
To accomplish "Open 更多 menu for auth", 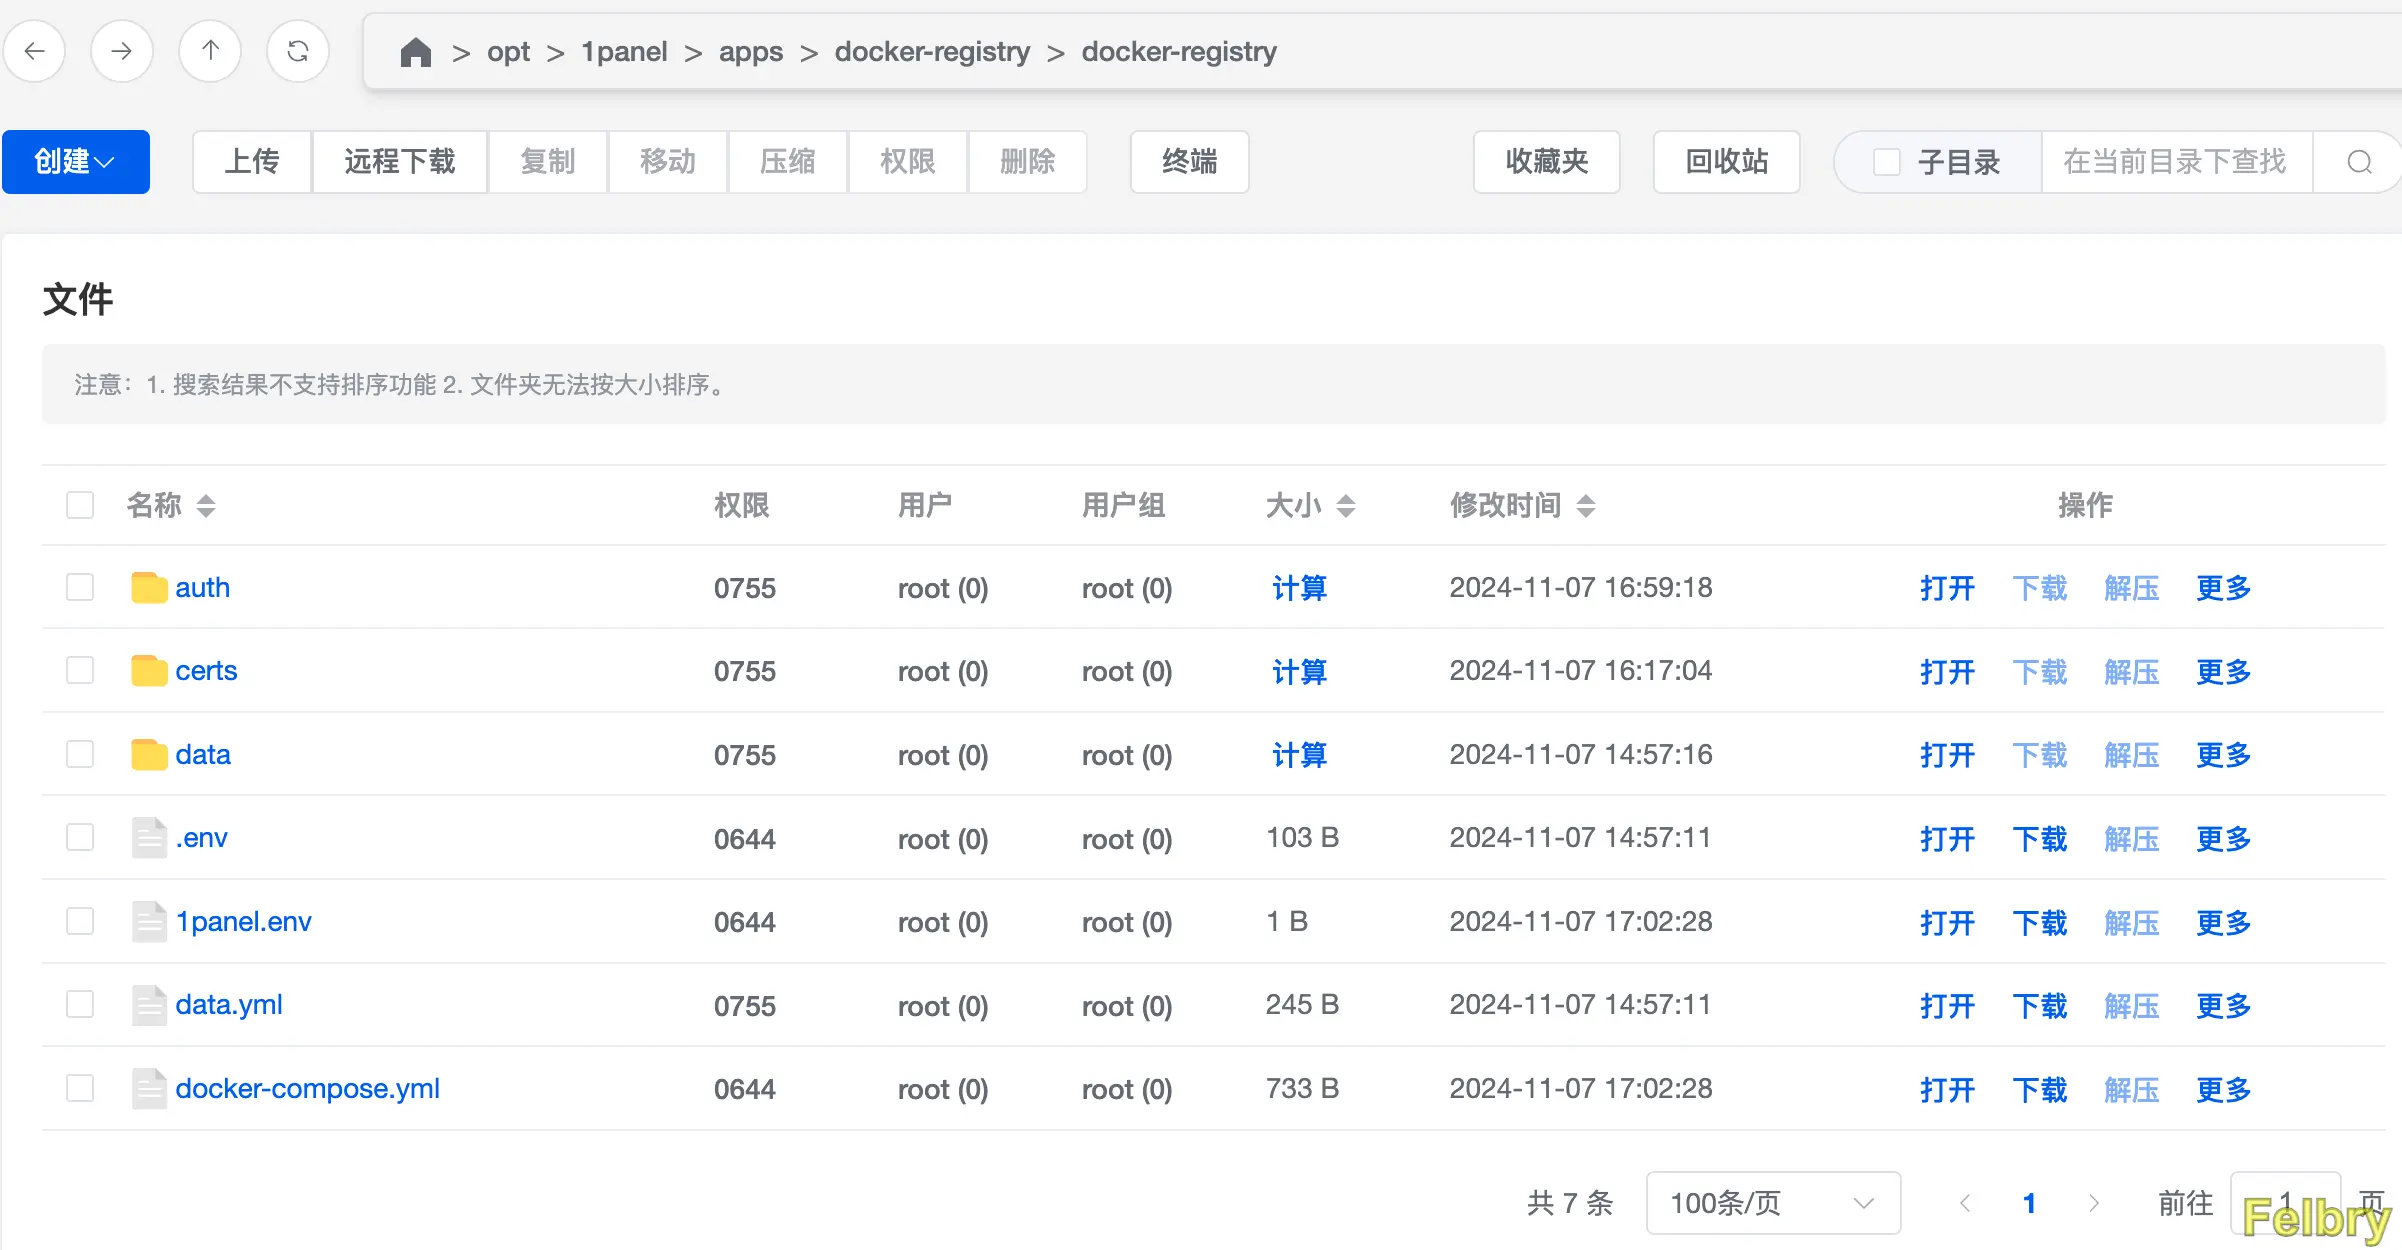I will pos(2223,588).
